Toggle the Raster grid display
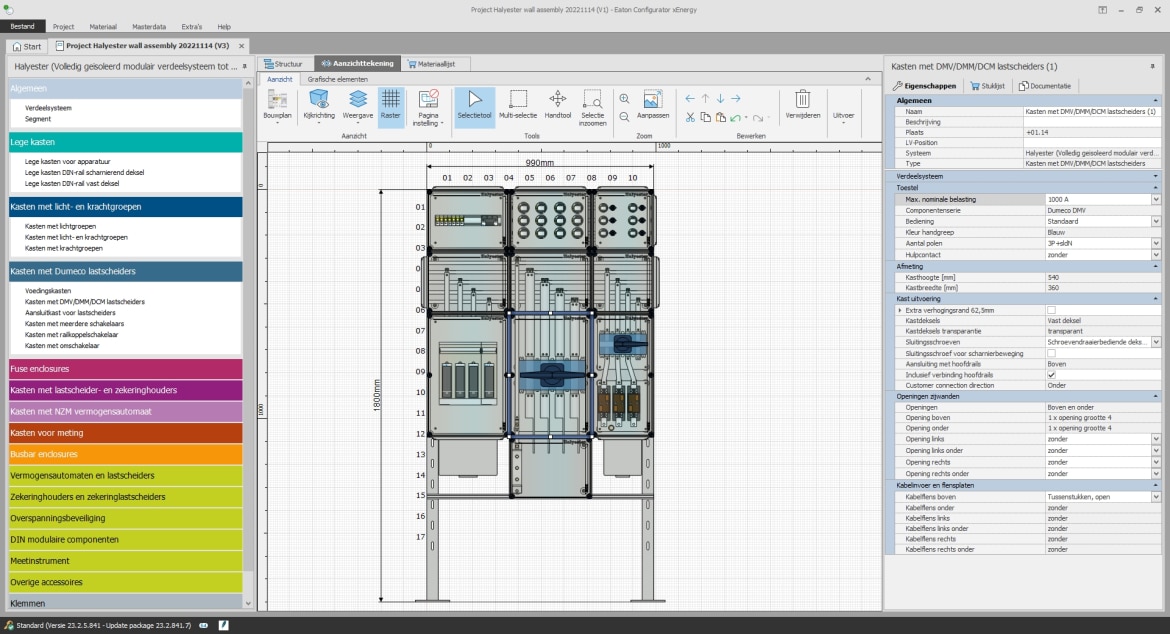The image size is (1170, 634). pos(390,104)
